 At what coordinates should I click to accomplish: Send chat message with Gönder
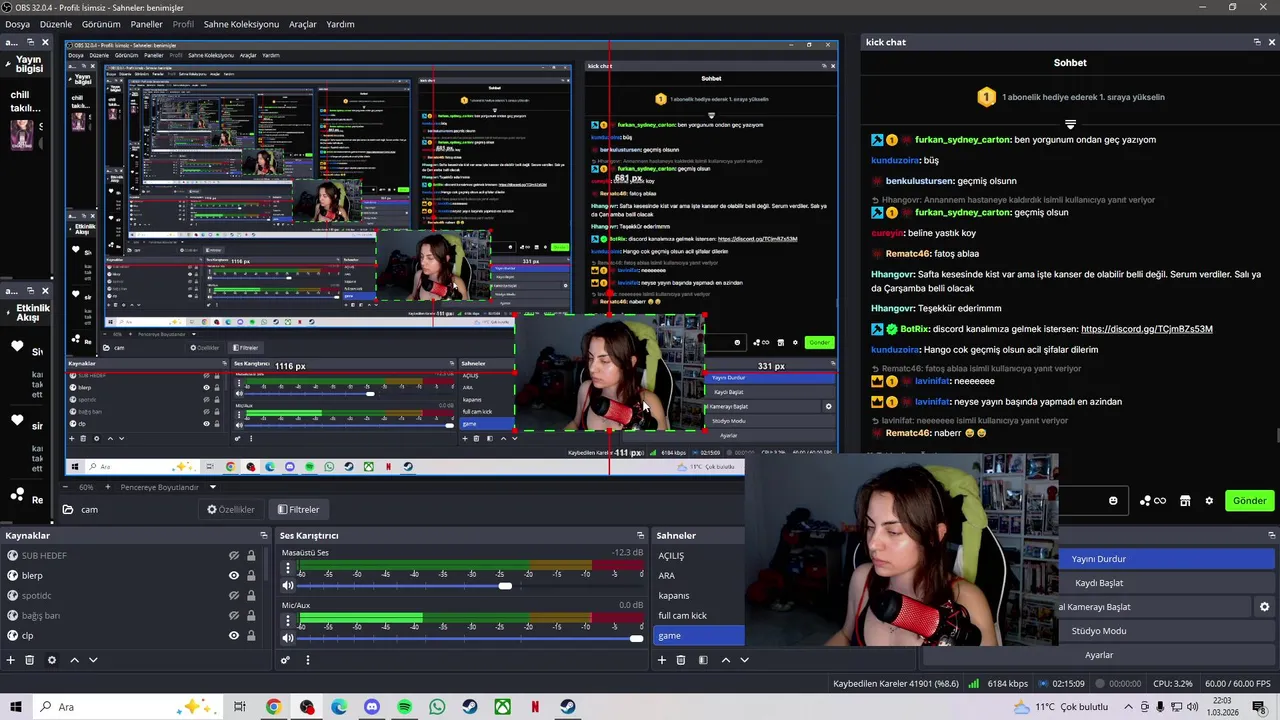[1249, 501]
